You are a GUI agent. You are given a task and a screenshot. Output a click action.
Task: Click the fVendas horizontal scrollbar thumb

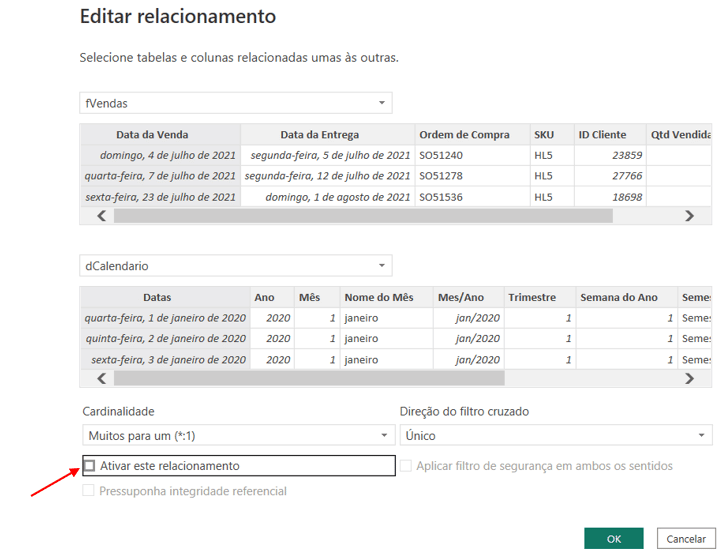[363, 216]
